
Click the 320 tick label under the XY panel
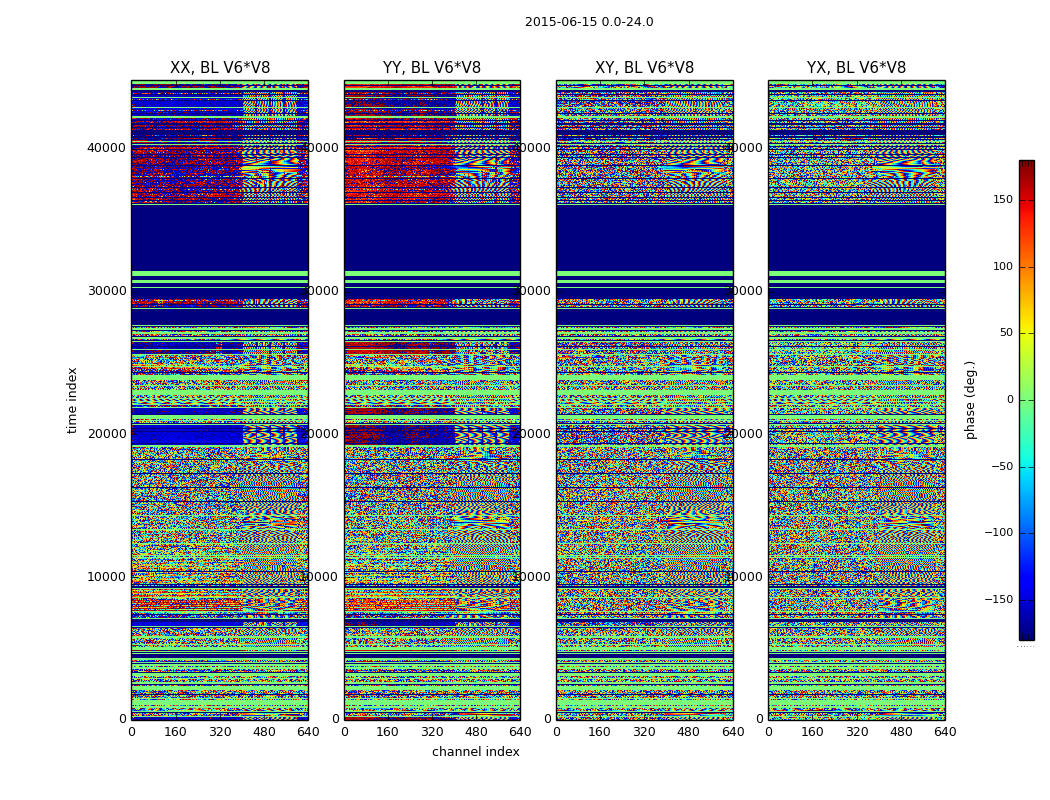coord(644,732)
